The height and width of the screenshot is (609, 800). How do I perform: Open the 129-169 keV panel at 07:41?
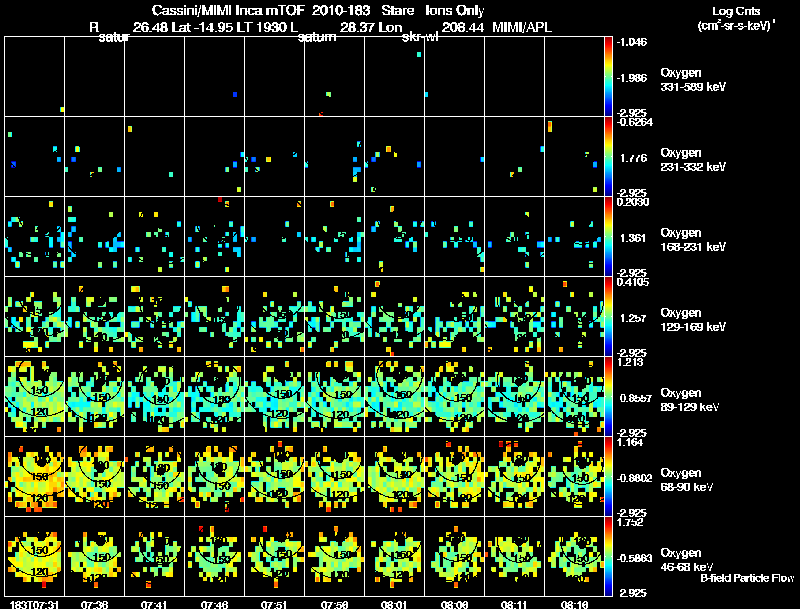click(155, 317)
